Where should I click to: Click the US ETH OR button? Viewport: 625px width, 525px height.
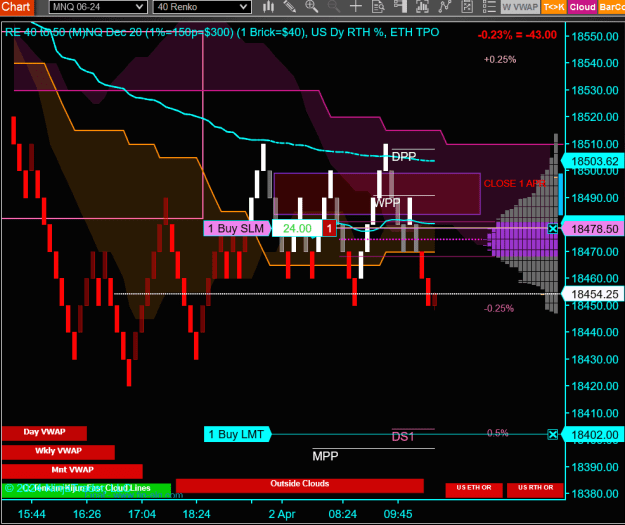[x=474, y=490]
